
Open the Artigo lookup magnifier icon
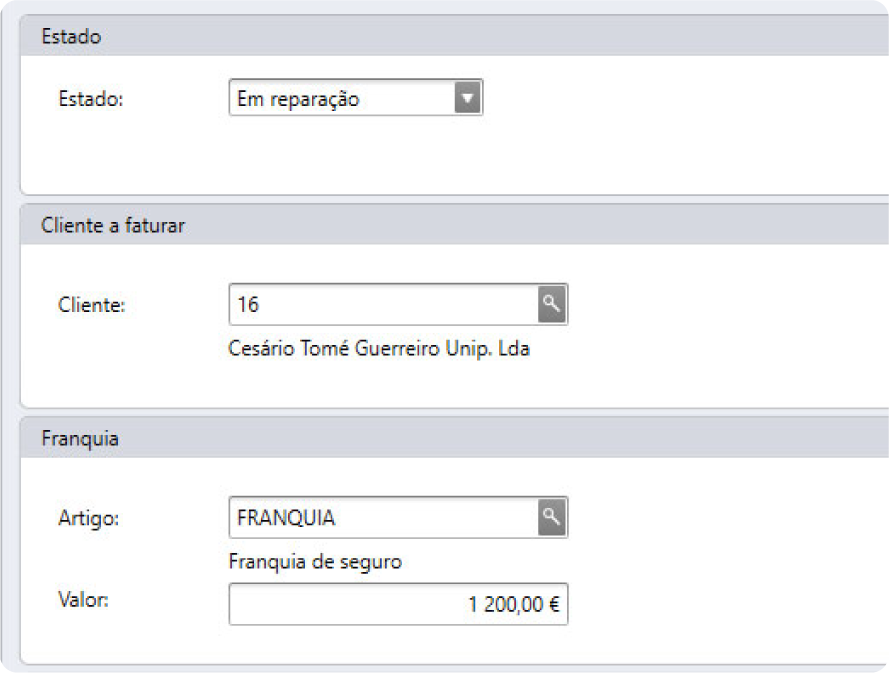click(552, 517)
